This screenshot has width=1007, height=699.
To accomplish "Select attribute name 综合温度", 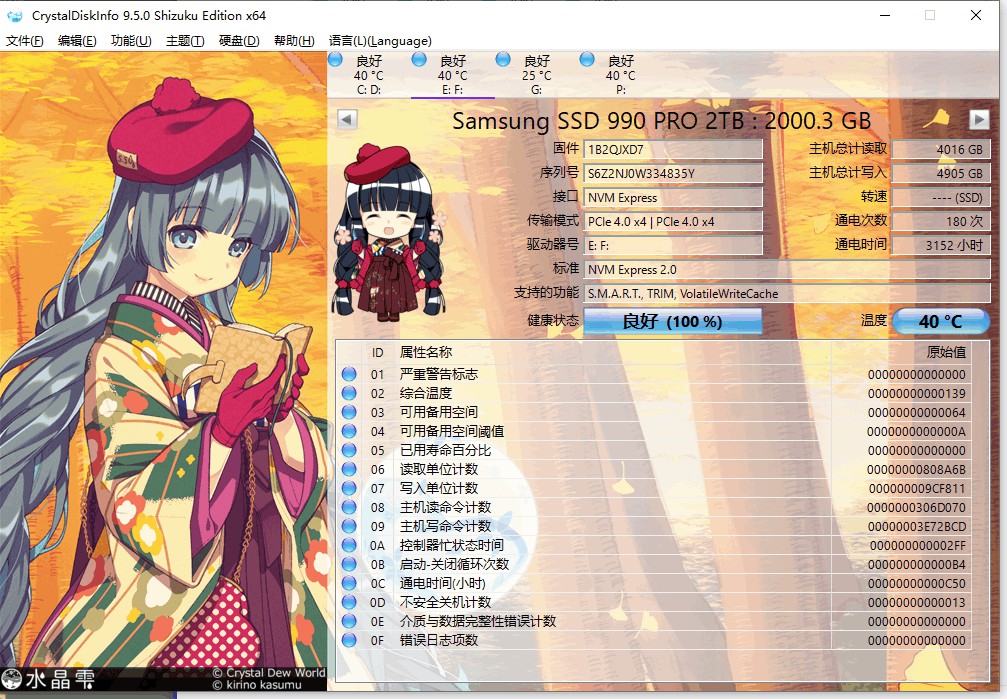I will coord(426,393).
